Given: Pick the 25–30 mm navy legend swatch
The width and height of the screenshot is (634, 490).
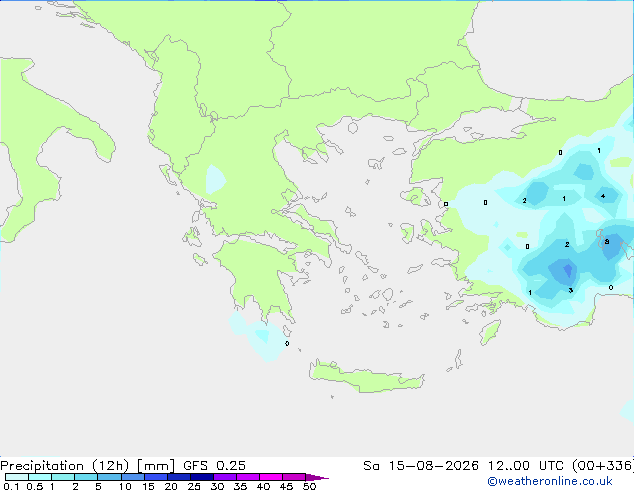Looking at the screenshot, I should coord(202,477).
